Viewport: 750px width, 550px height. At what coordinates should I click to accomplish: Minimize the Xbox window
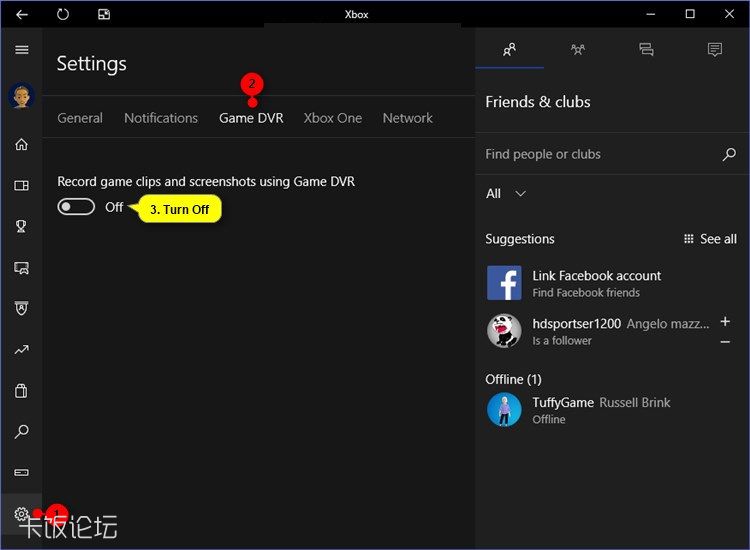[x=651, y=14]
